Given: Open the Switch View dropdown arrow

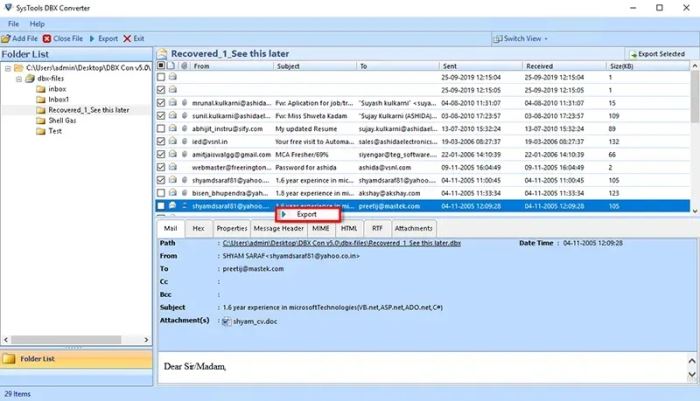Looking at the screenshot, I should (546, 39).
